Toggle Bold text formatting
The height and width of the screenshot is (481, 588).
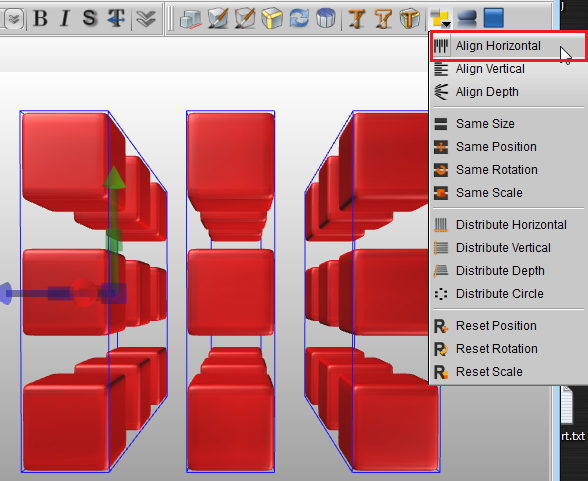[40, 18]
